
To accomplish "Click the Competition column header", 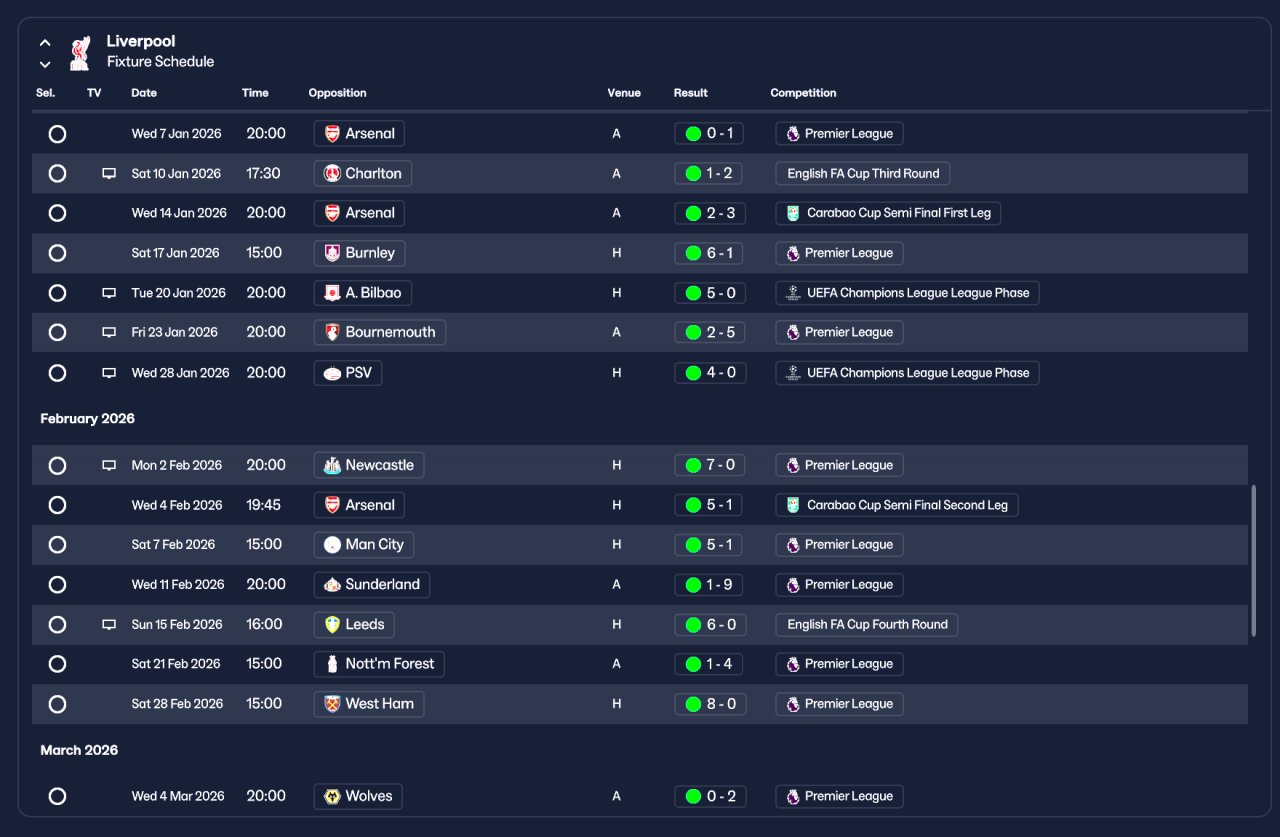I will pos(803,93).
